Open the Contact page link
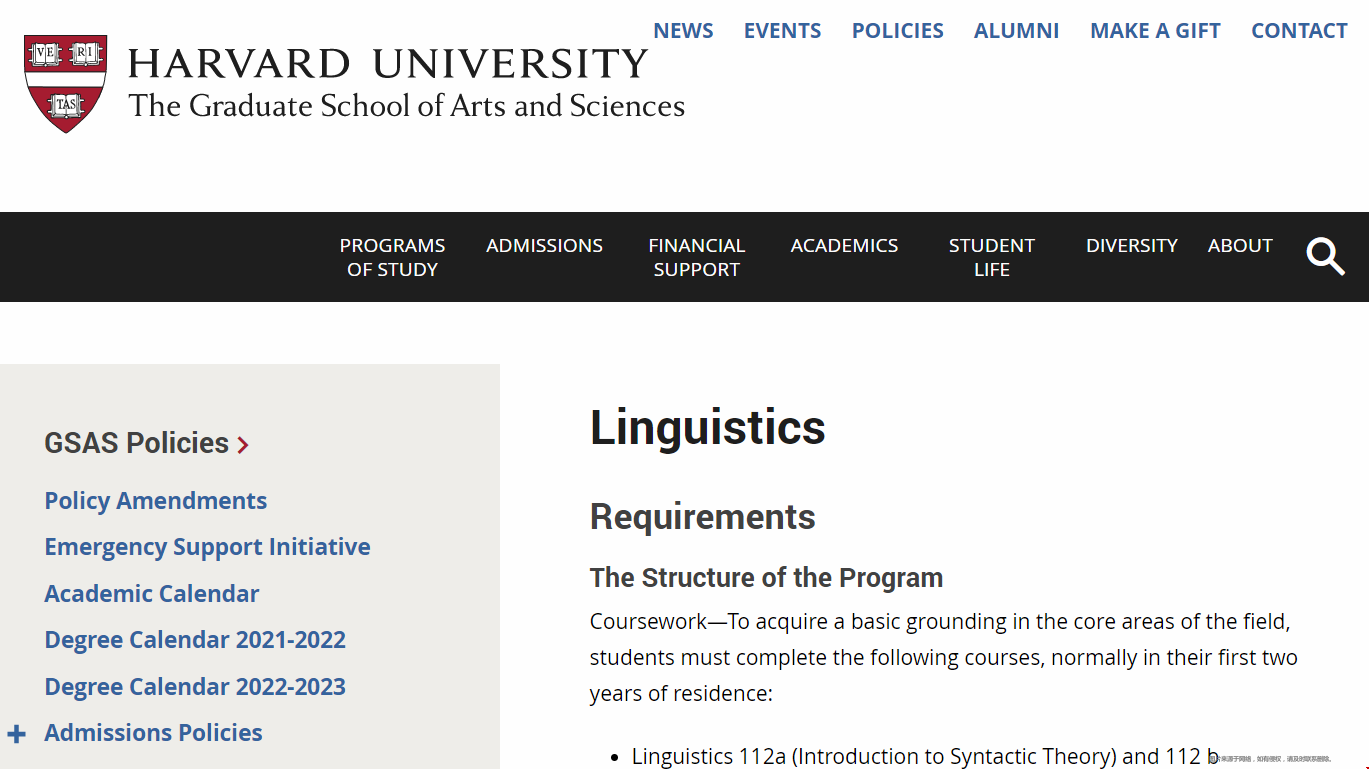Viewport: 1369px width, 769px height. coord(1299,31)
